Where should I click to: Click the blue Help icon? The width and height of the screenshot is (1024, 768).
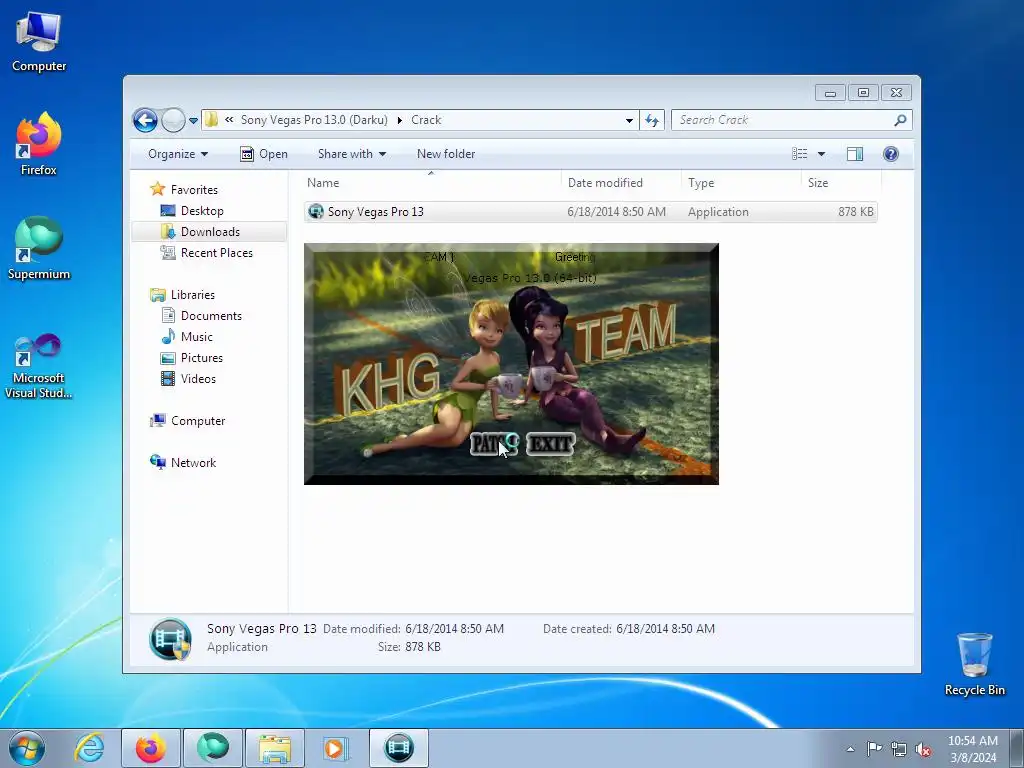[891, 154]
